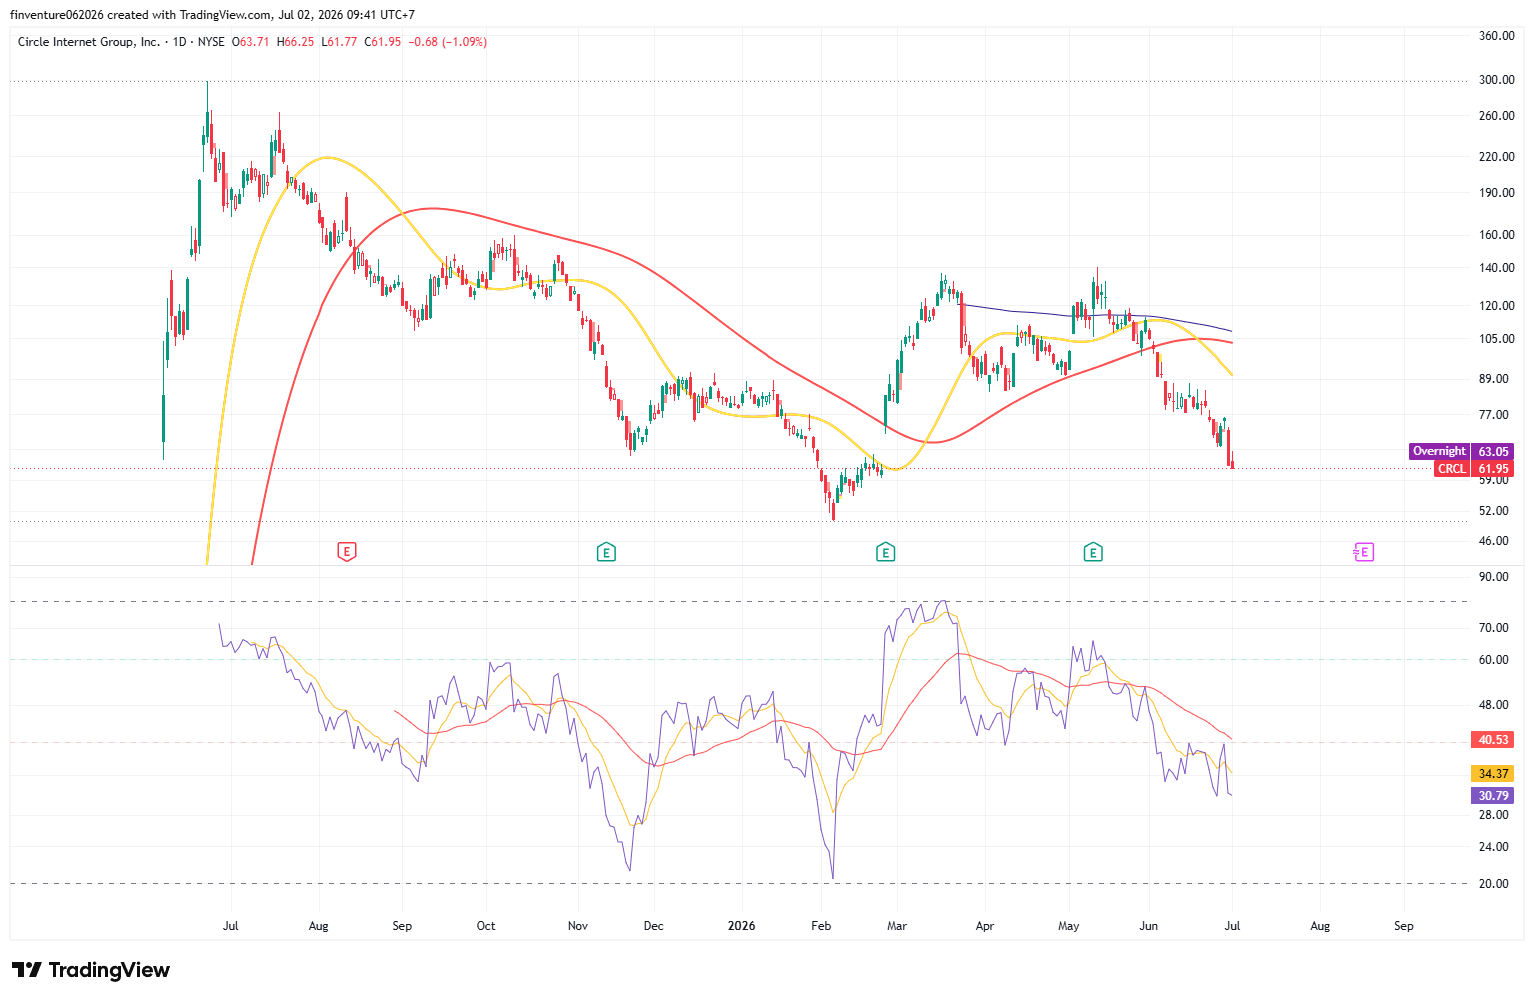Click the 2026 year label on time axis
Screen dimensions: 1534x1000
(x=742, y=926)
